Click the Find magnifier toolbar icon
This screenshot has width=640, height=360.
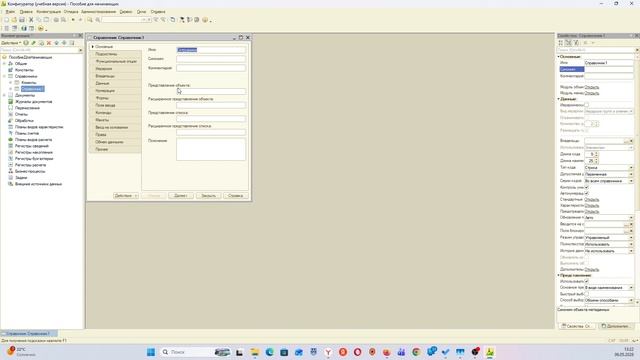point(90,20)
